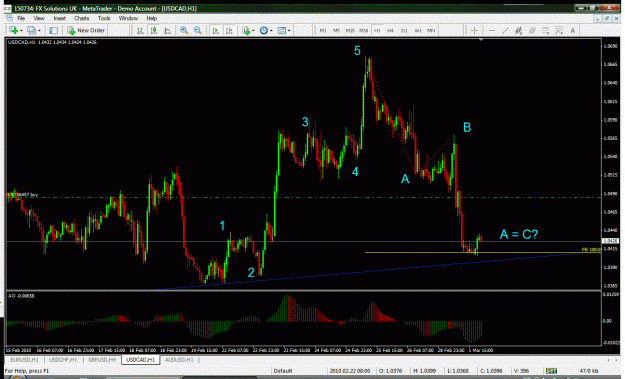The height and width of the screenshot is (379, 625).
Task: Select the horizontal line tool
Action: [492, 30]
